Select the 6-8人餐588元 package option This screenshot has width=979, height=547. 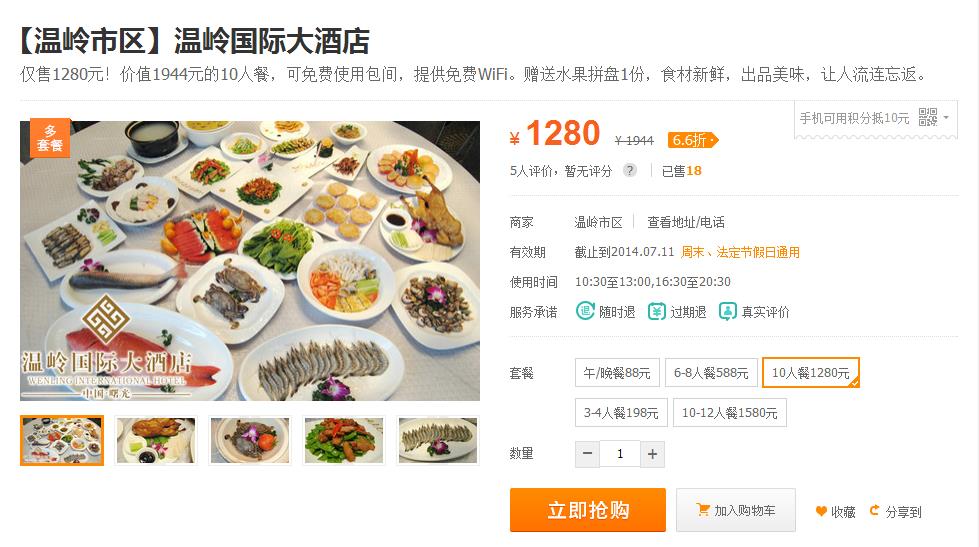(x=711, y=373)
